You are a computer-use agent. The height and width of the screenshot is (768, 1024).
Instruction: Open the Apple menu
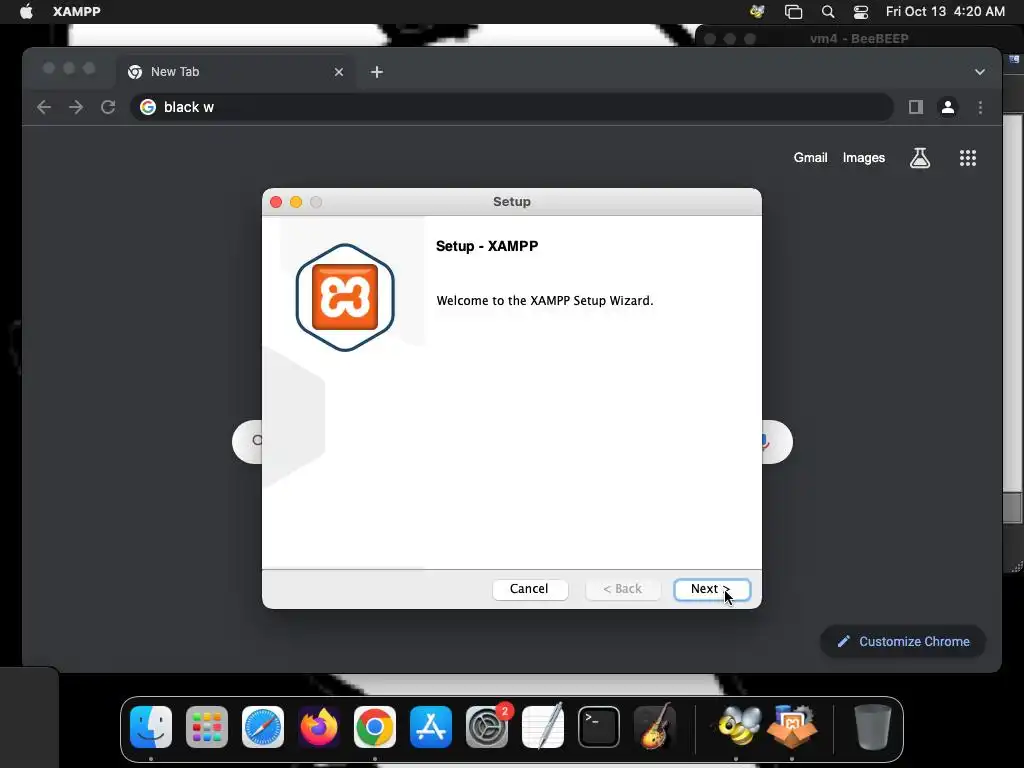[x=26, y=11]
